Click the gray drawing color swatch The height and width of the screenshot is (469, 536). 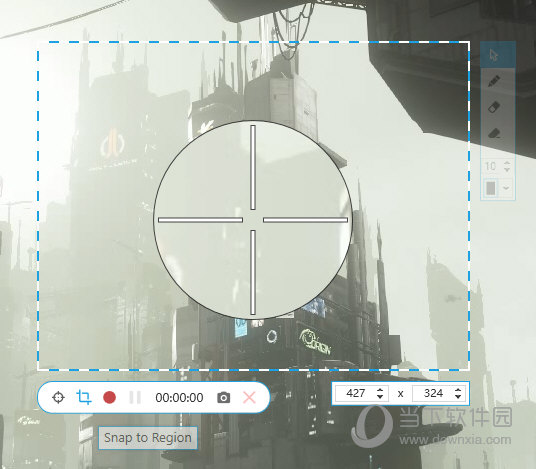pyautogui.click(x=491, y=188)
